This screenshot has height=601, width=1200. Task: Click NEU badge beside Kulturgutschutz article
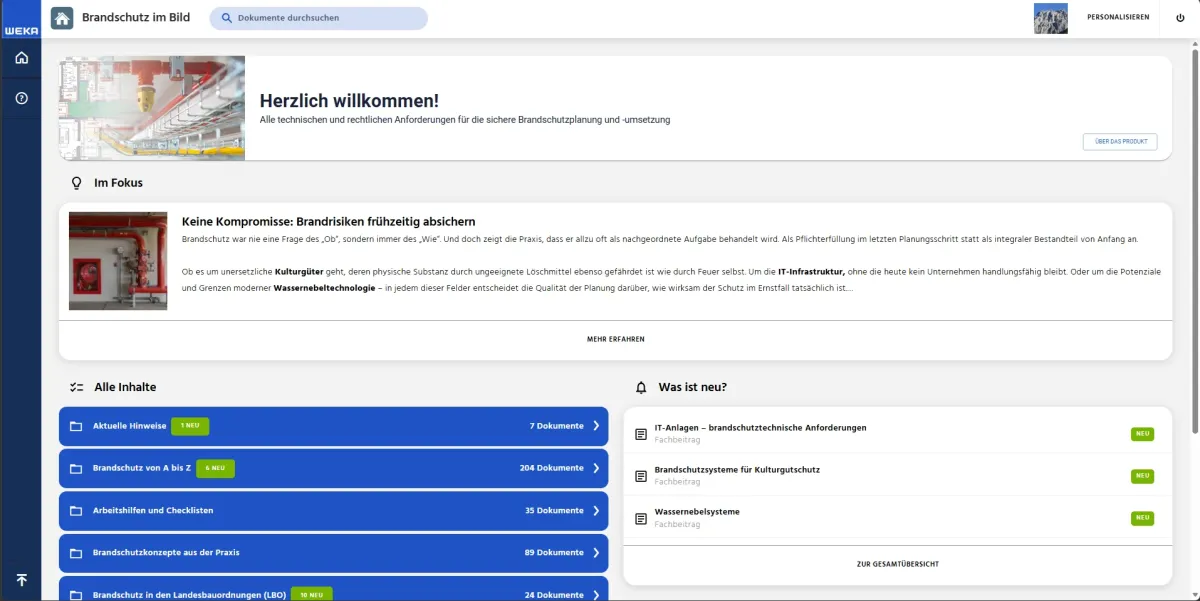1142,476
